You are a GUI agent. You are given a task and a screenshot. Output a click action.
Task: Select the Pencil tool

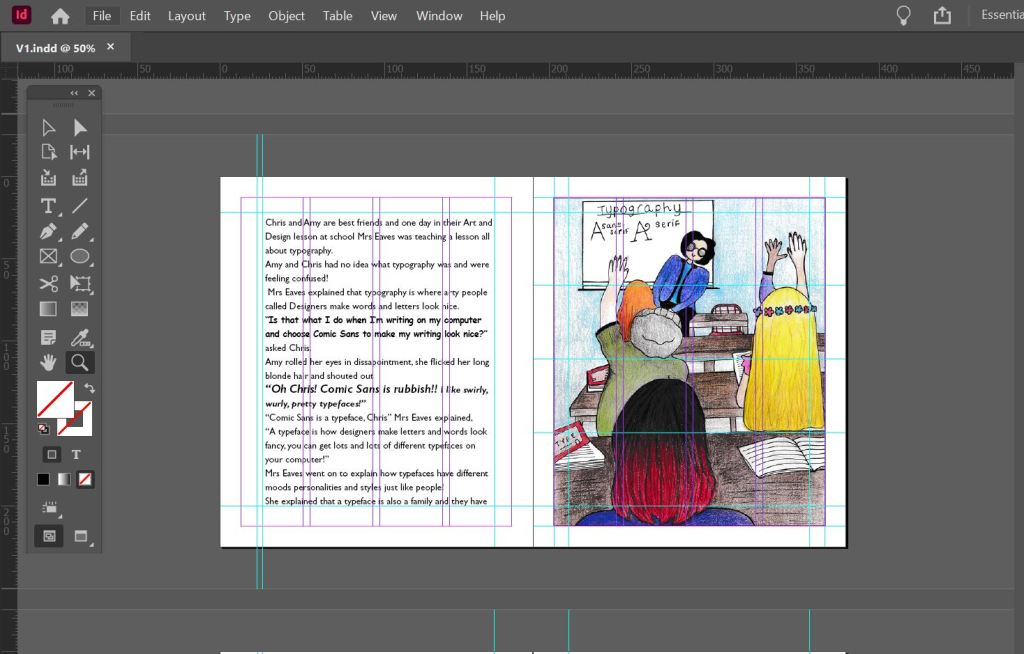(x=80, y=232)
